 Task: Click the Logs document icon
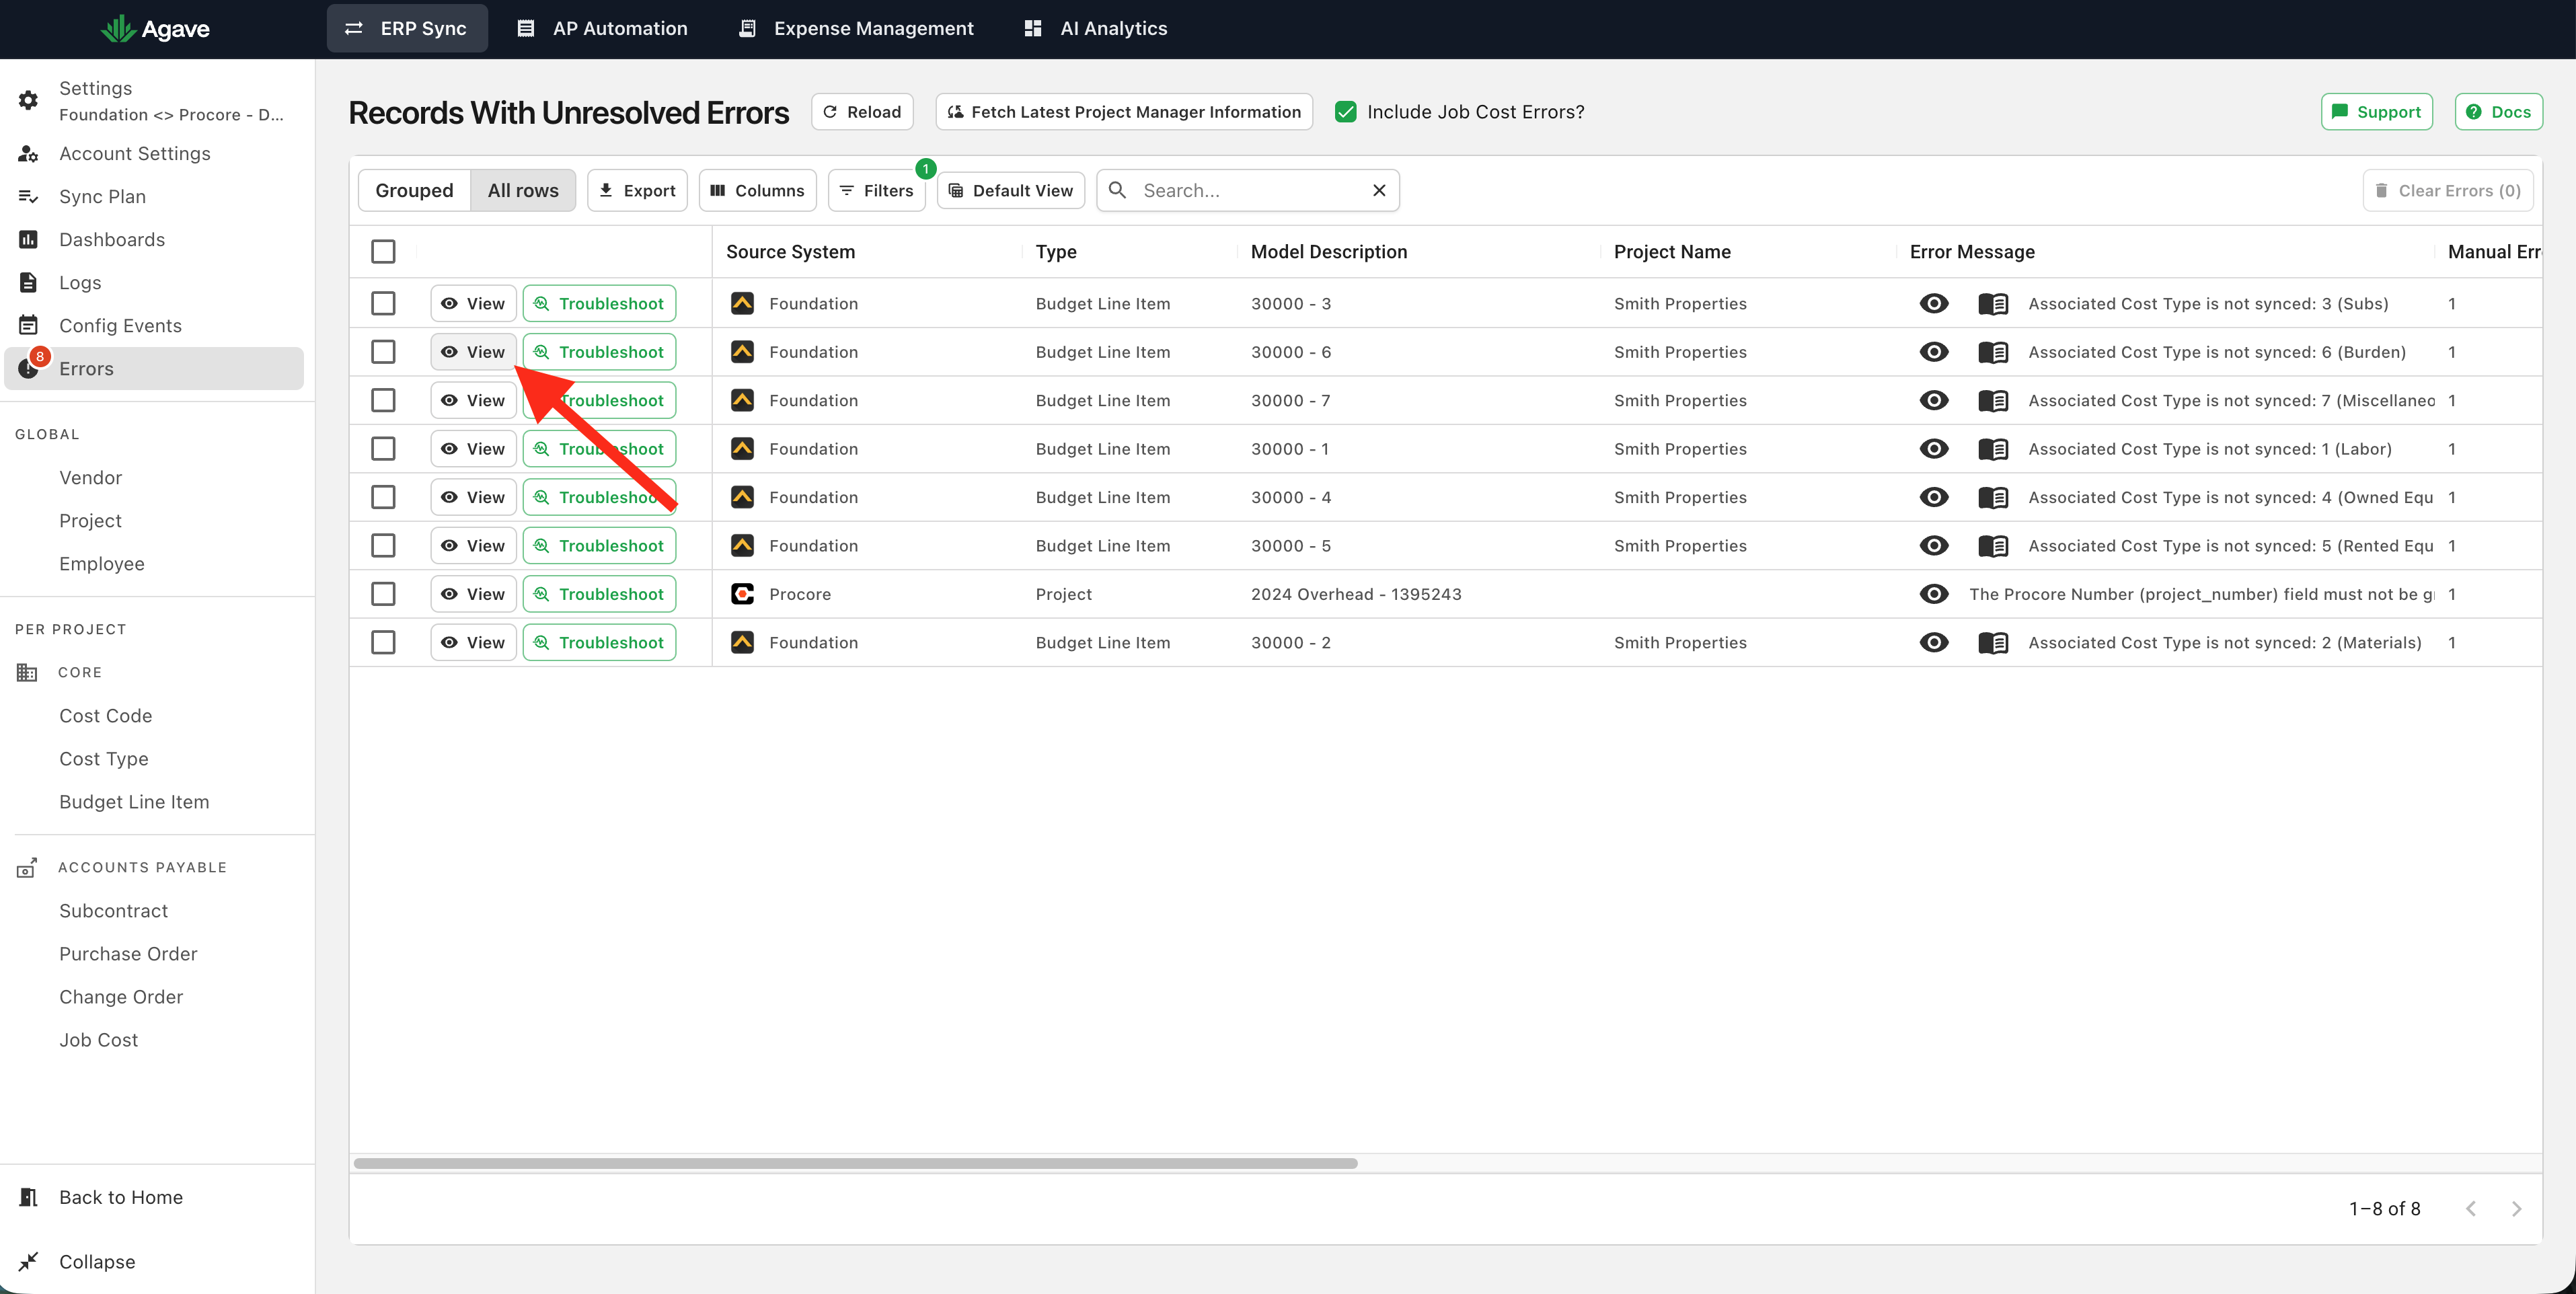coord(28,282)
